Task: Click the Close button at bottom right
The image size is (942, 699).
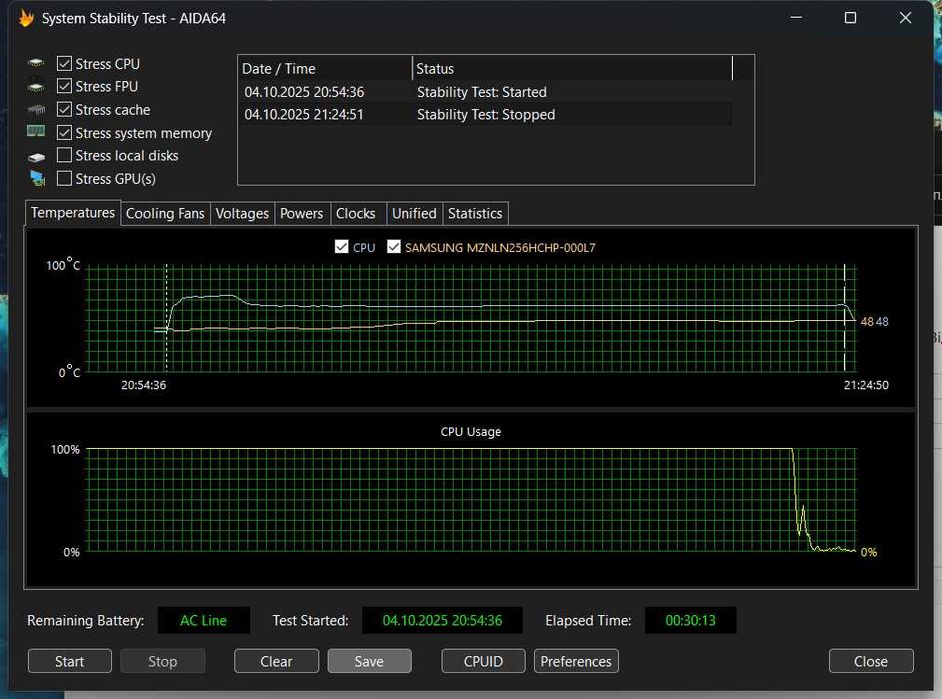Action: (x=871, y=661)
